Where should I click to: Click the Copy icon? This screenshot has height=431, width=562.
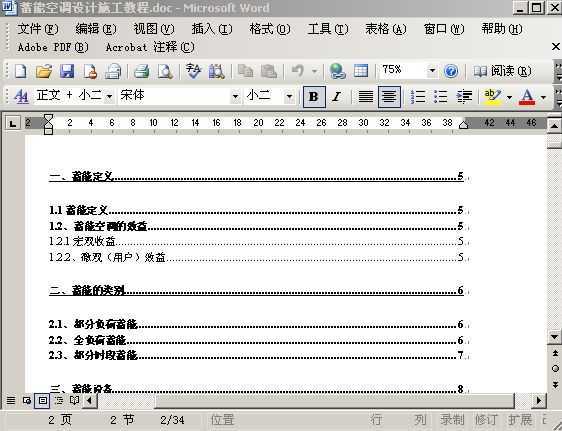pyautogui.click(x=246, y=71)
